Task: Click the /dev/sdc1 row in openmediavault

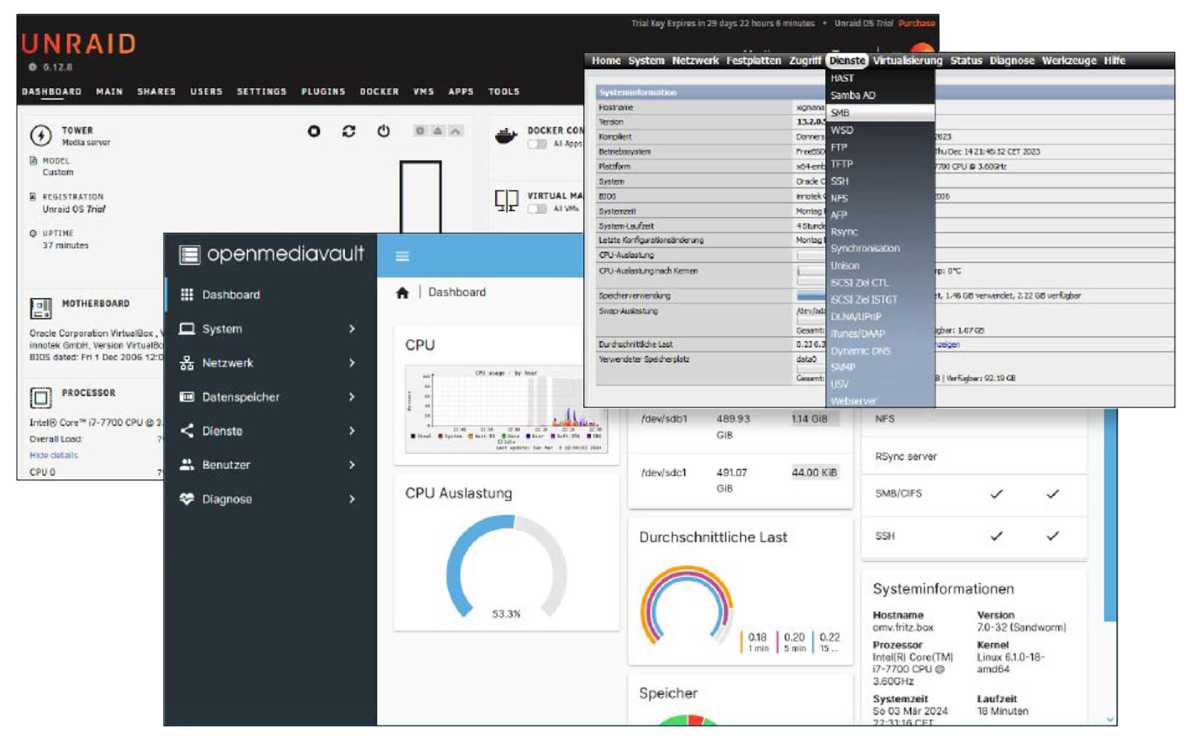Action: 739,480
